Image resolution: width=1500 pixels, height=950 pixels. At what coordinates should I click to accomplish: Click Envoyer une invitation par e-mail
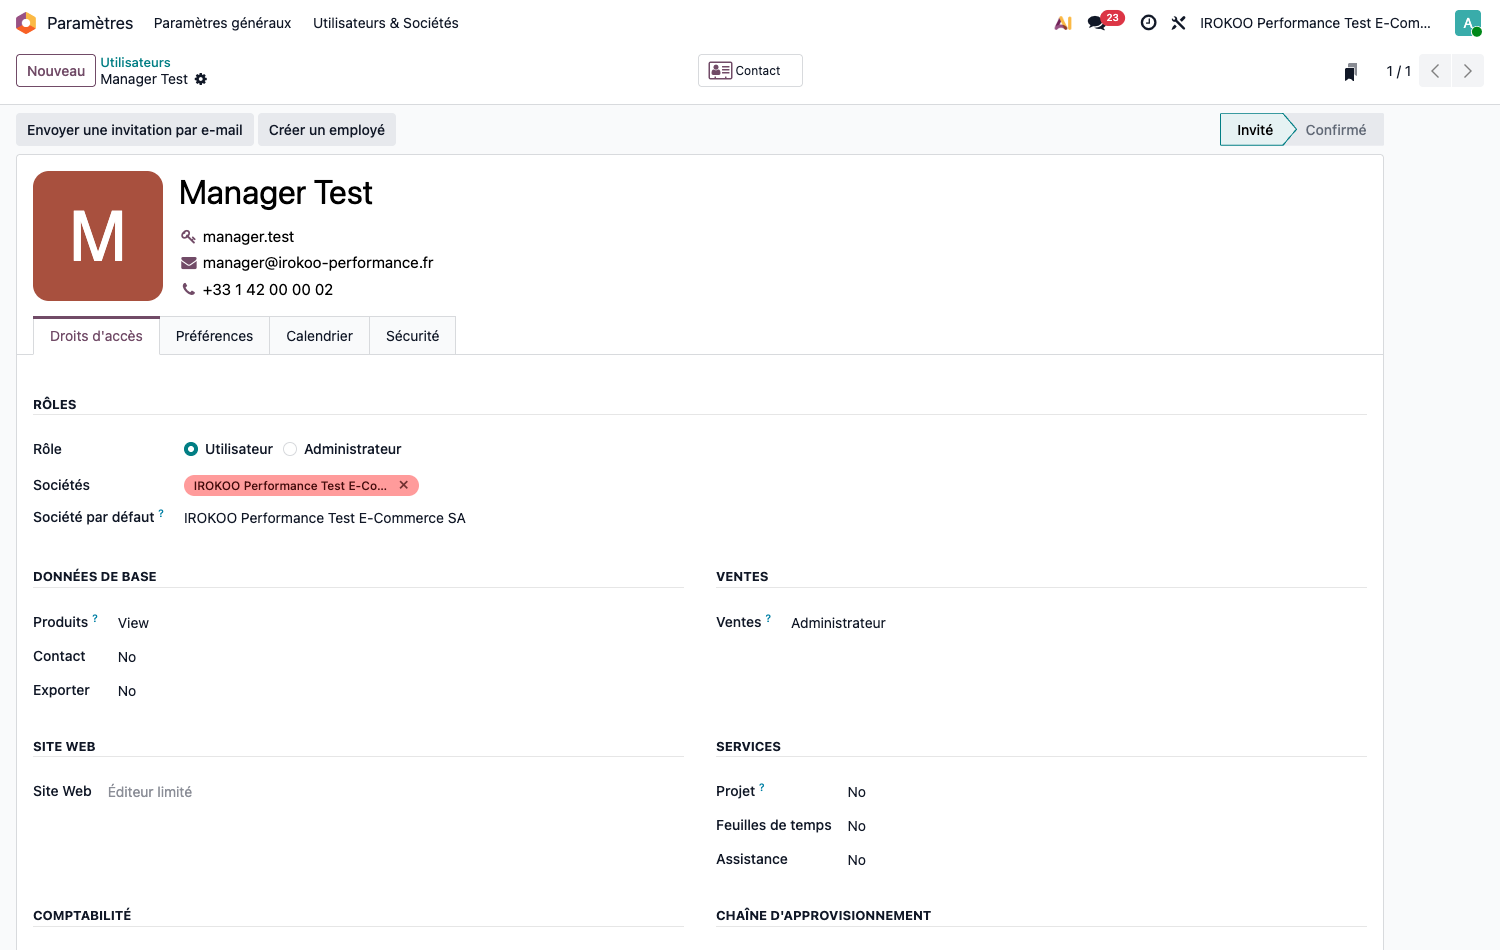pos(135,130)
